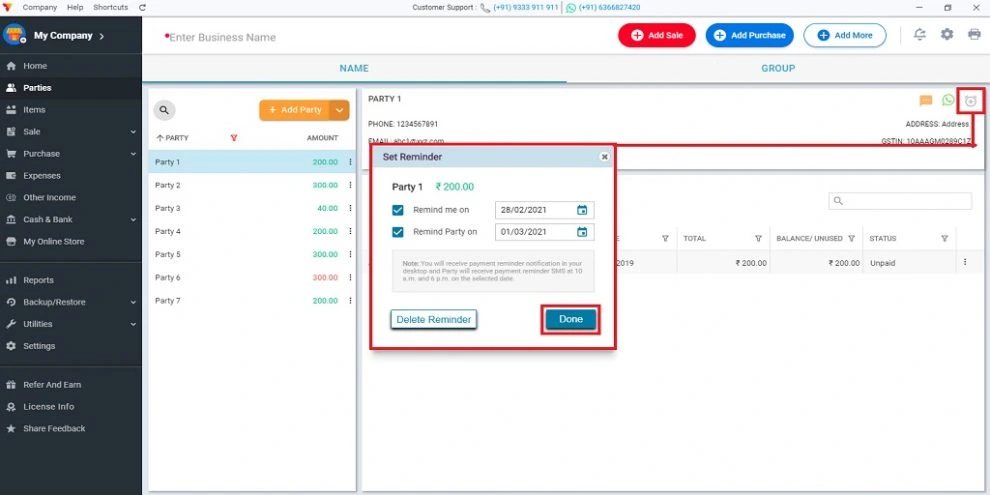Viewport: 990px width, 495px height.
Task: Open the print icon in top bar
Action: tap(974, 35)
